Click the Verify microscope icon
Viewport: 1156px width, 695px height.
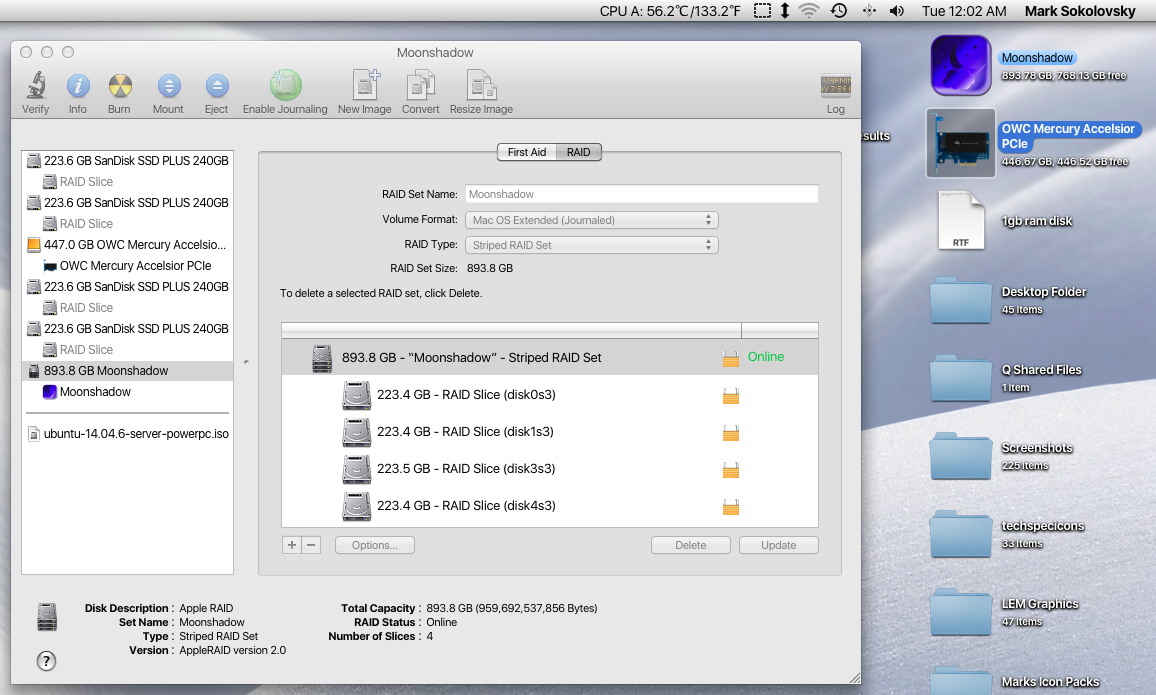click(x=35, y=86)
